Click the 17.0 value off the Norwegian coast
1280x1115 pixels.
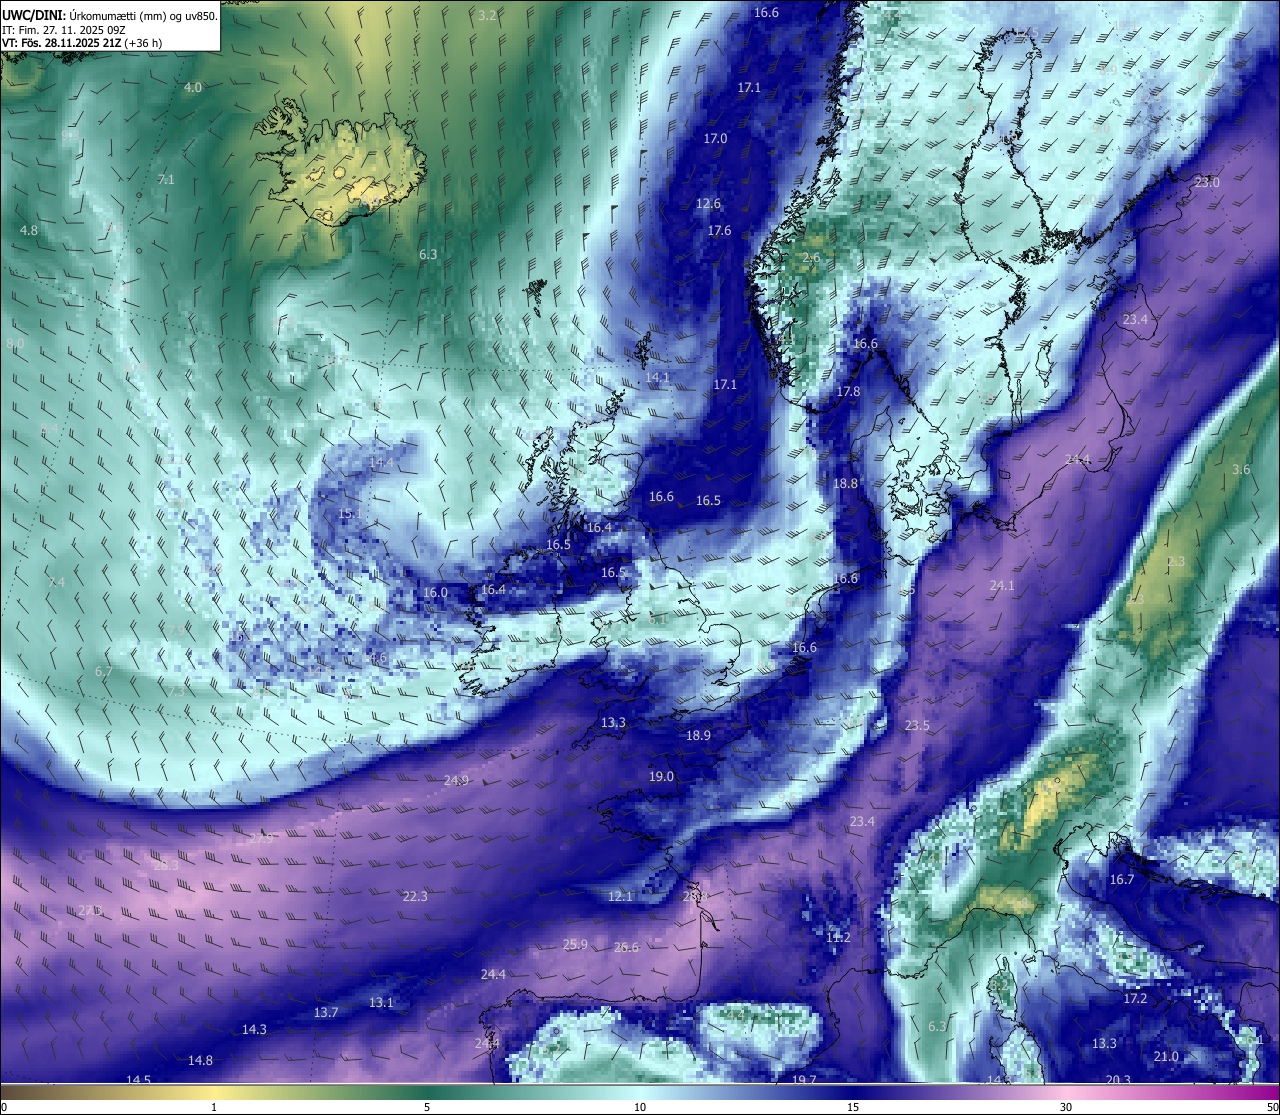(715, 139)
